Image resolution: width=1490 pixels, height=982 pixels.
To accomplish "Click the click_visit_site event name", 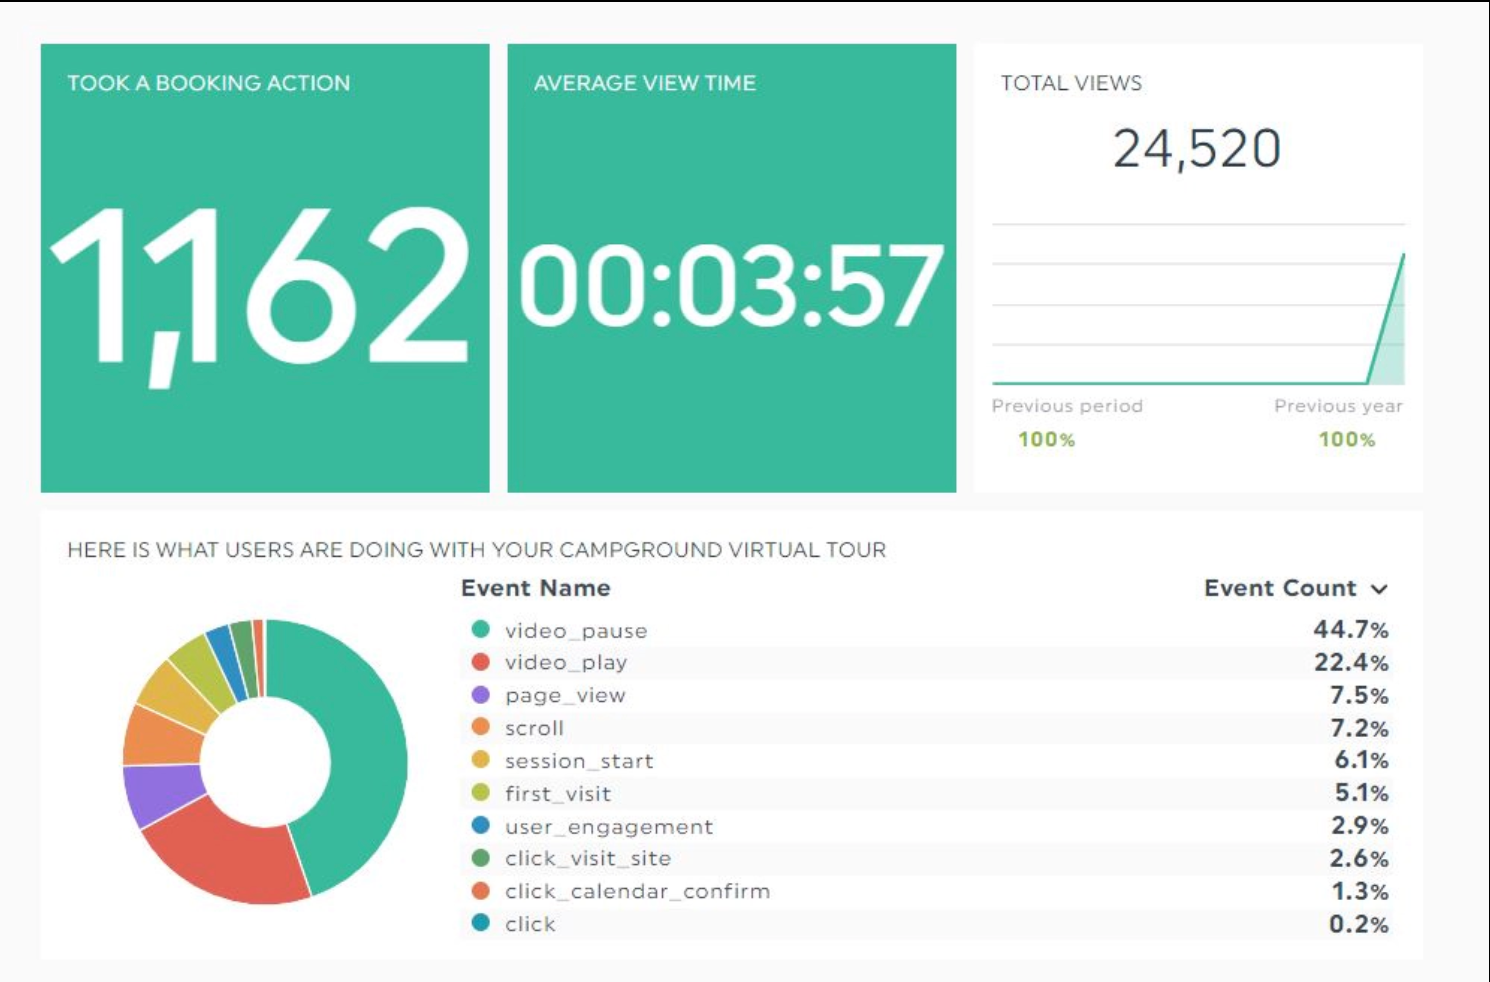I will (x=588, y=859).
